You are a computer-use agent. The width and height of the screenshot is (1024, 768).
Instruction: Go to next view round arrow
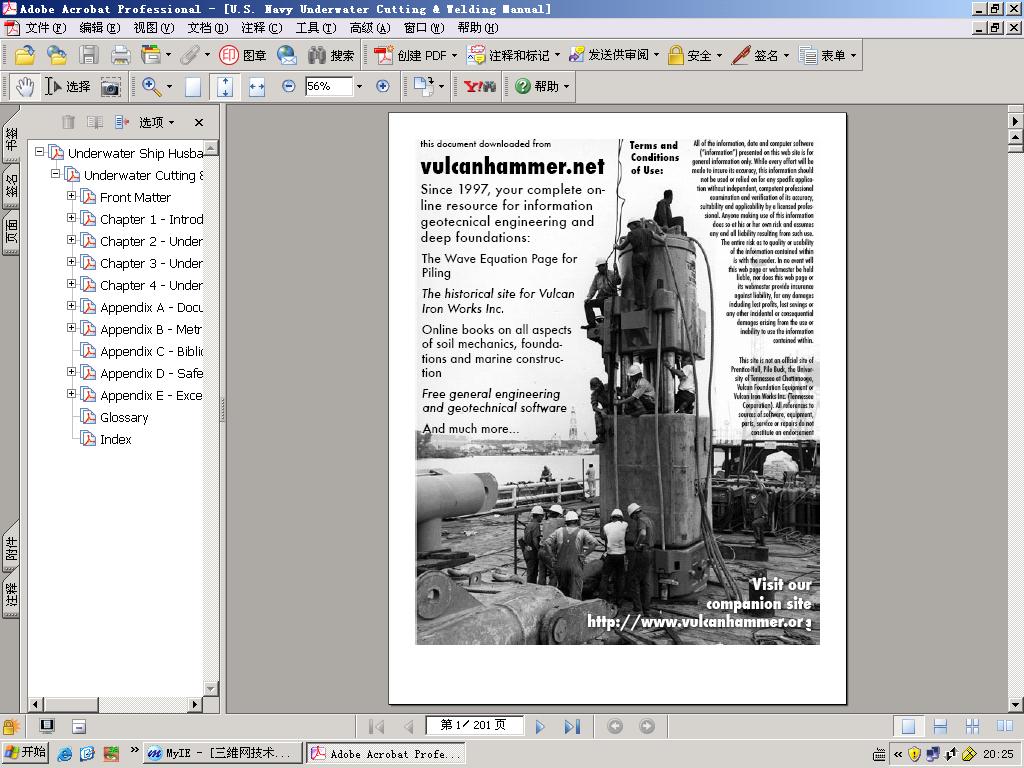tap(647, 726)
